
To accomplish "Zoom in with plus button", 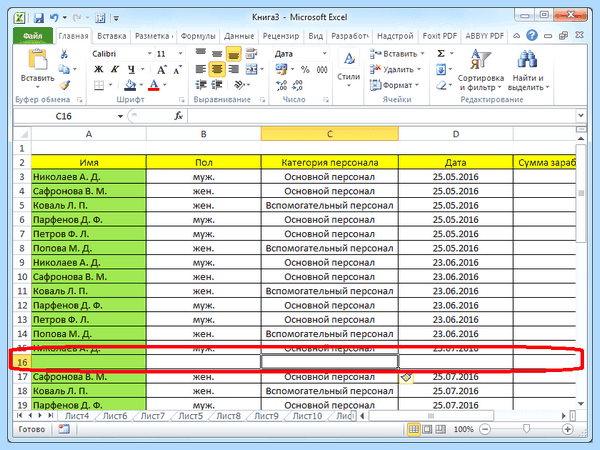I will tap(567, 429).
